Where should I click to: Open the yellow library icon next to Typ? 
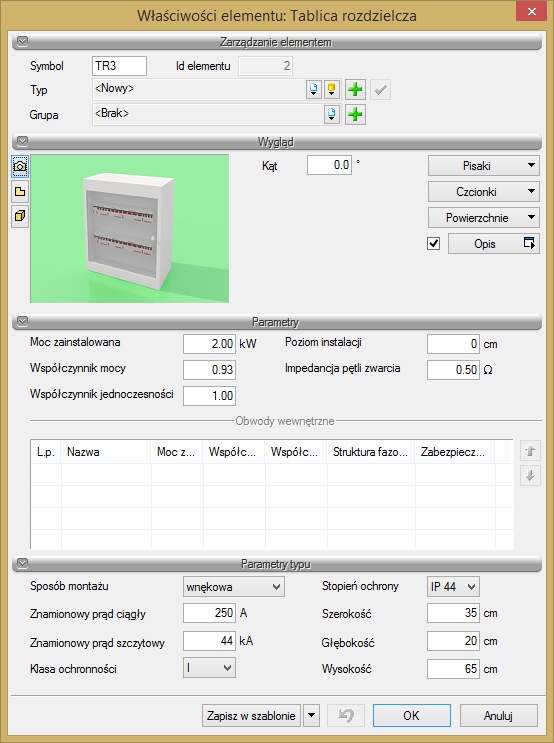[332, 90]
